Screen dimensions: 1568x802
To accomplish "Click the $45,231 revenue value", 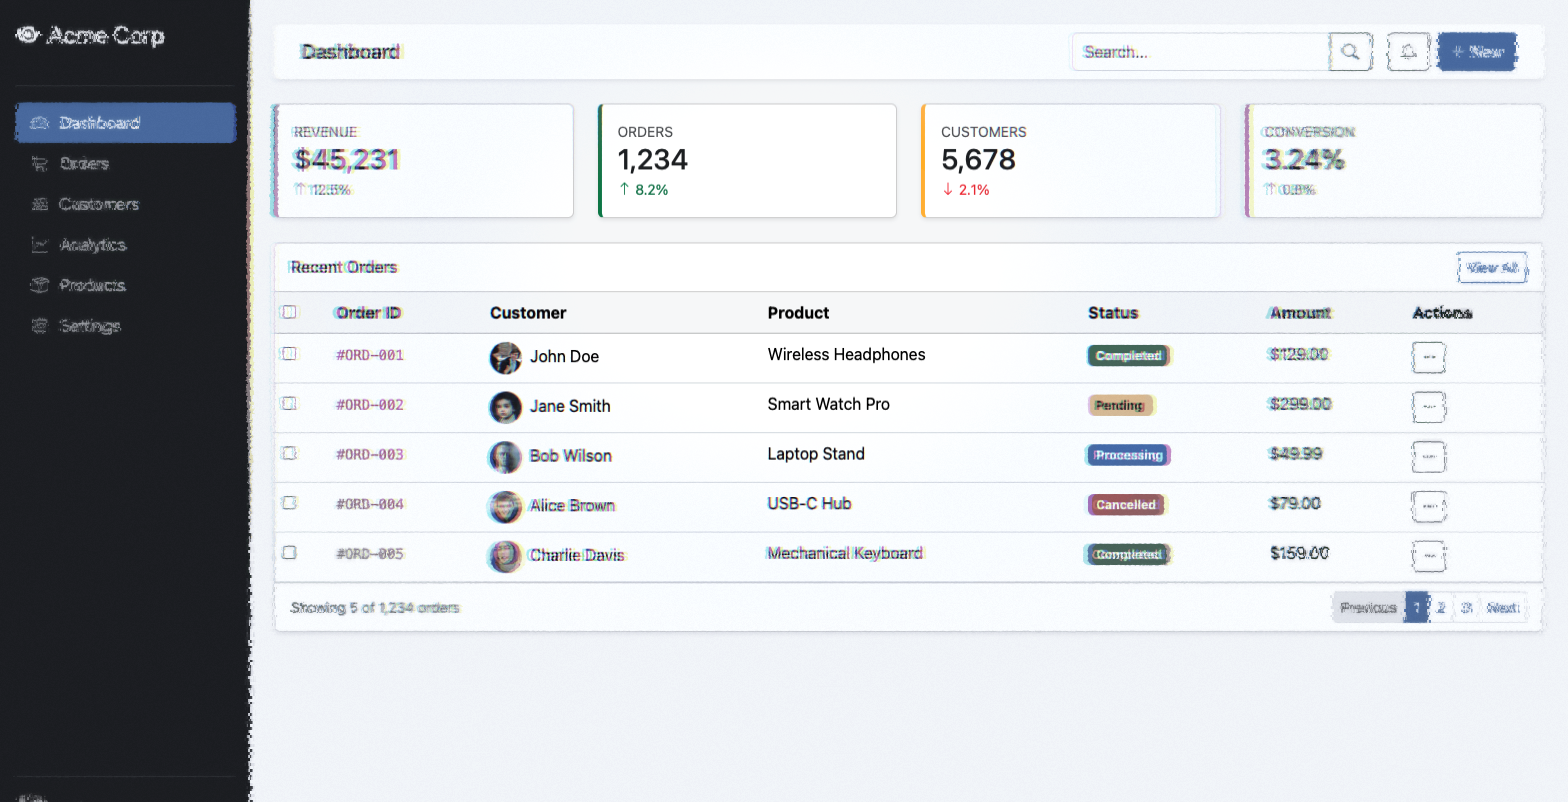I will coord(347,160).
